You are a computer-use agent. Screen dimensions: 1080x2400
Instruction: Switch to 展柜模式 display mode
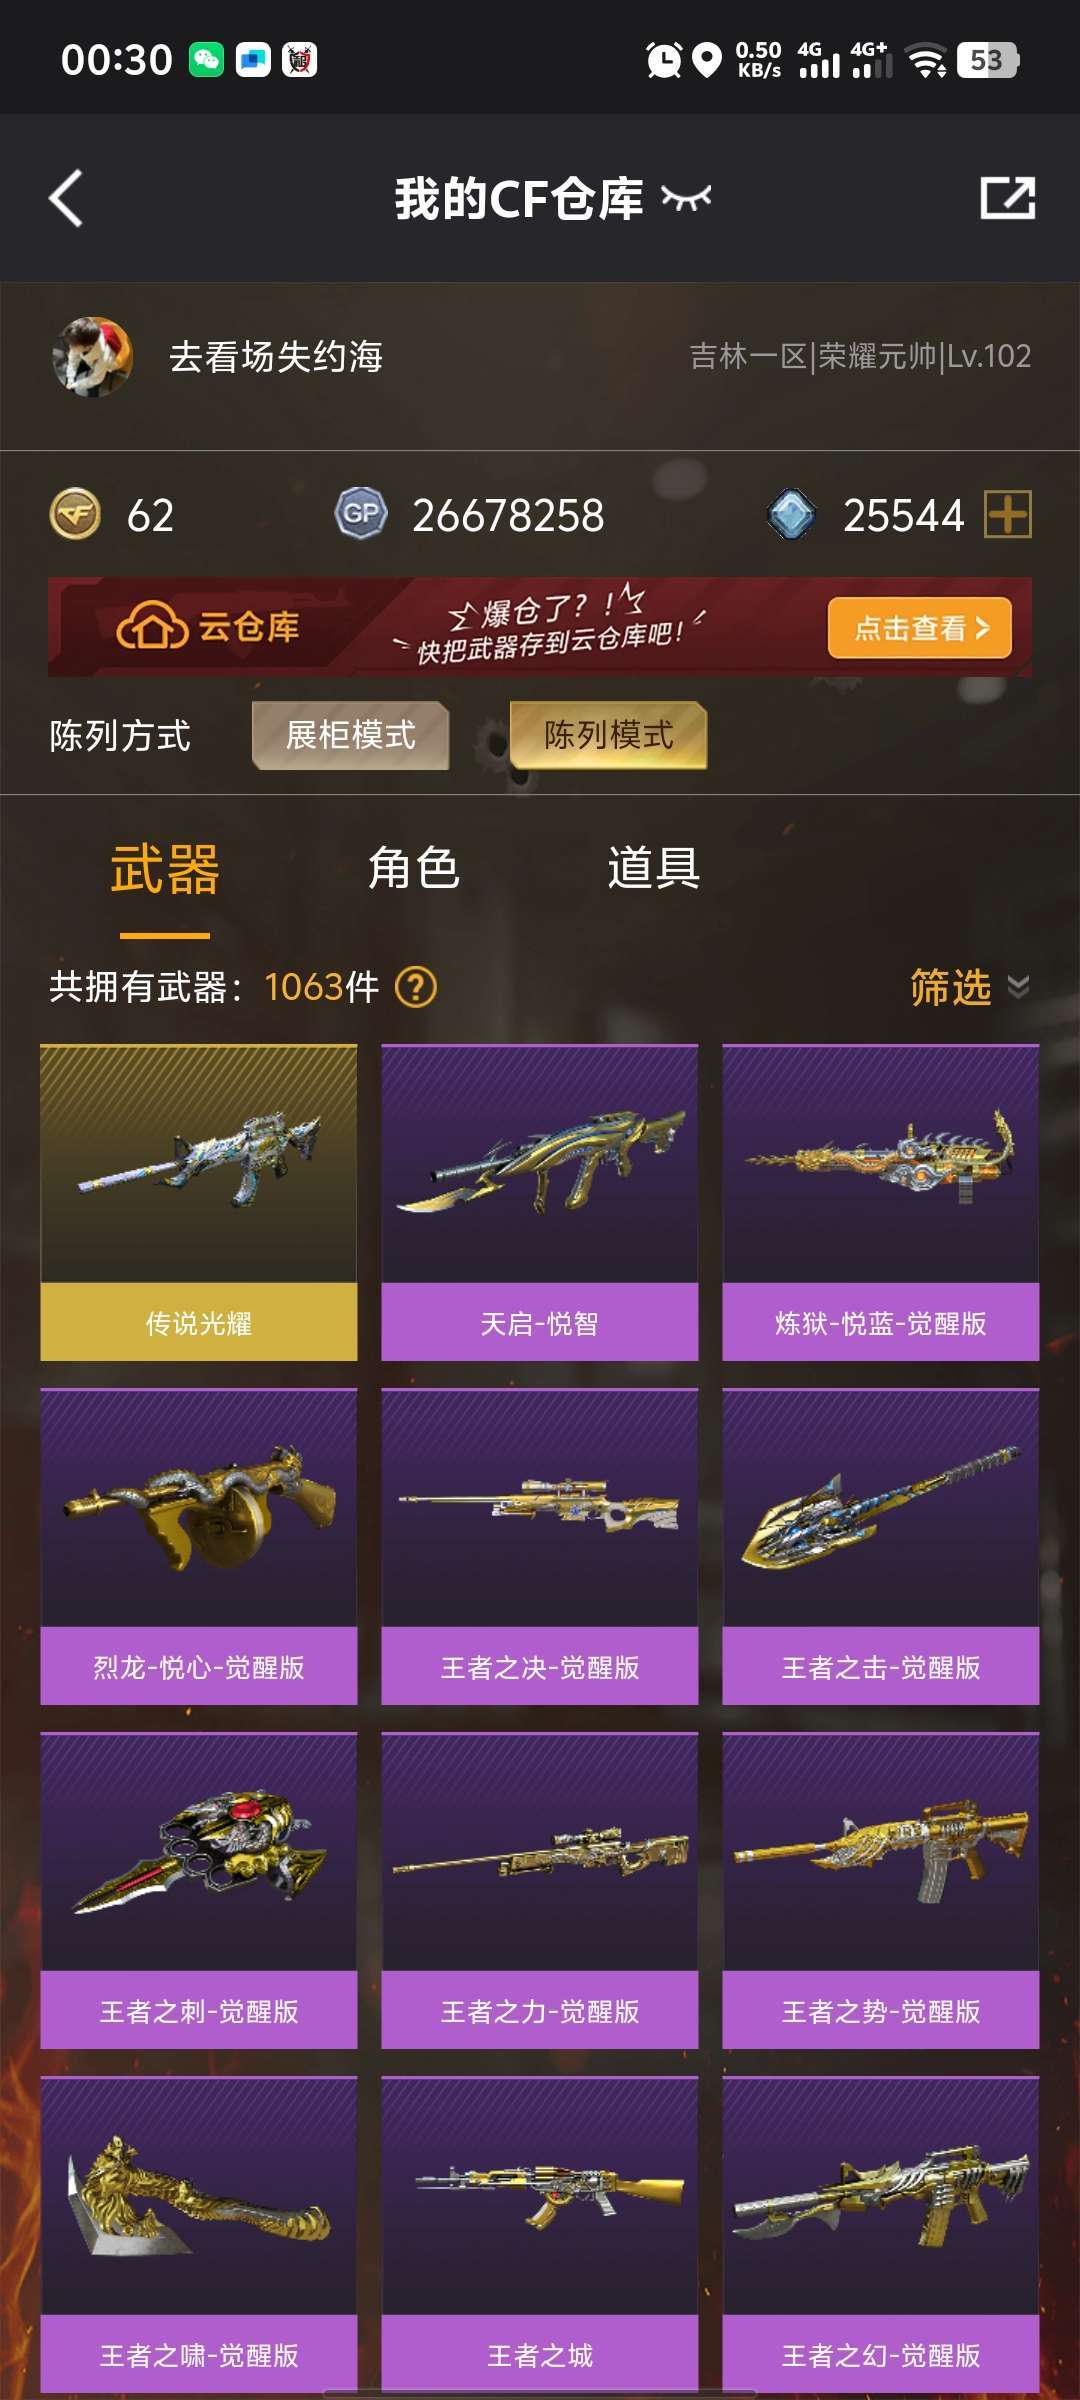(351, 735)
